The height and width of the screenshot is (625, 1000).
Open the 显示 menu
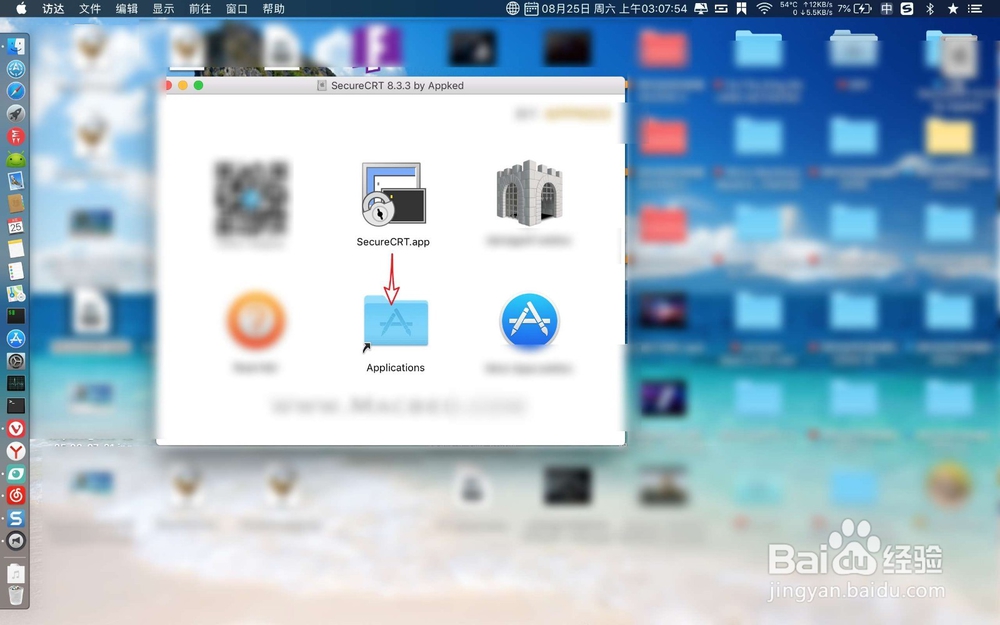click(x=163, y=8)
